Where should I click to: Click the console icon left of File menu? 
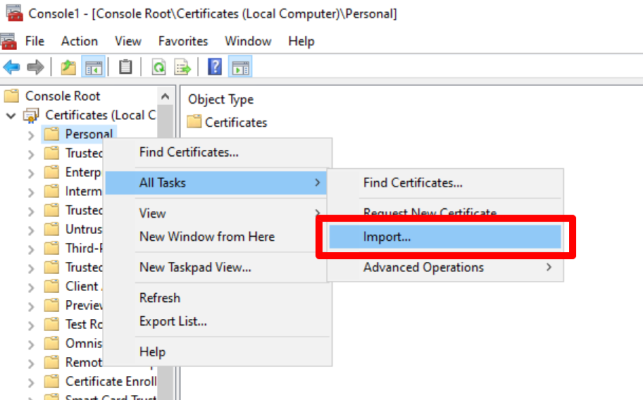pyautogui.click(x=9, y=41)
